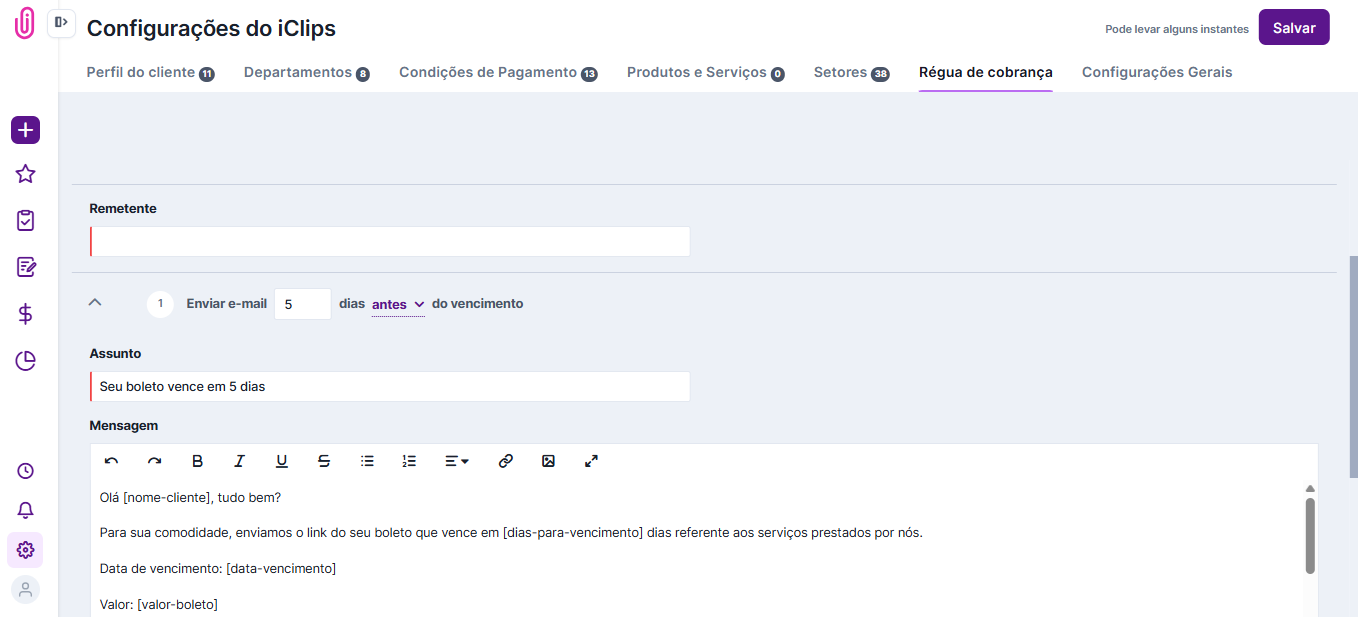Click 'Data de vencimento: [data-vencimento]' line
Viewport: 1358px width, 617px height.
click(218, 569)
